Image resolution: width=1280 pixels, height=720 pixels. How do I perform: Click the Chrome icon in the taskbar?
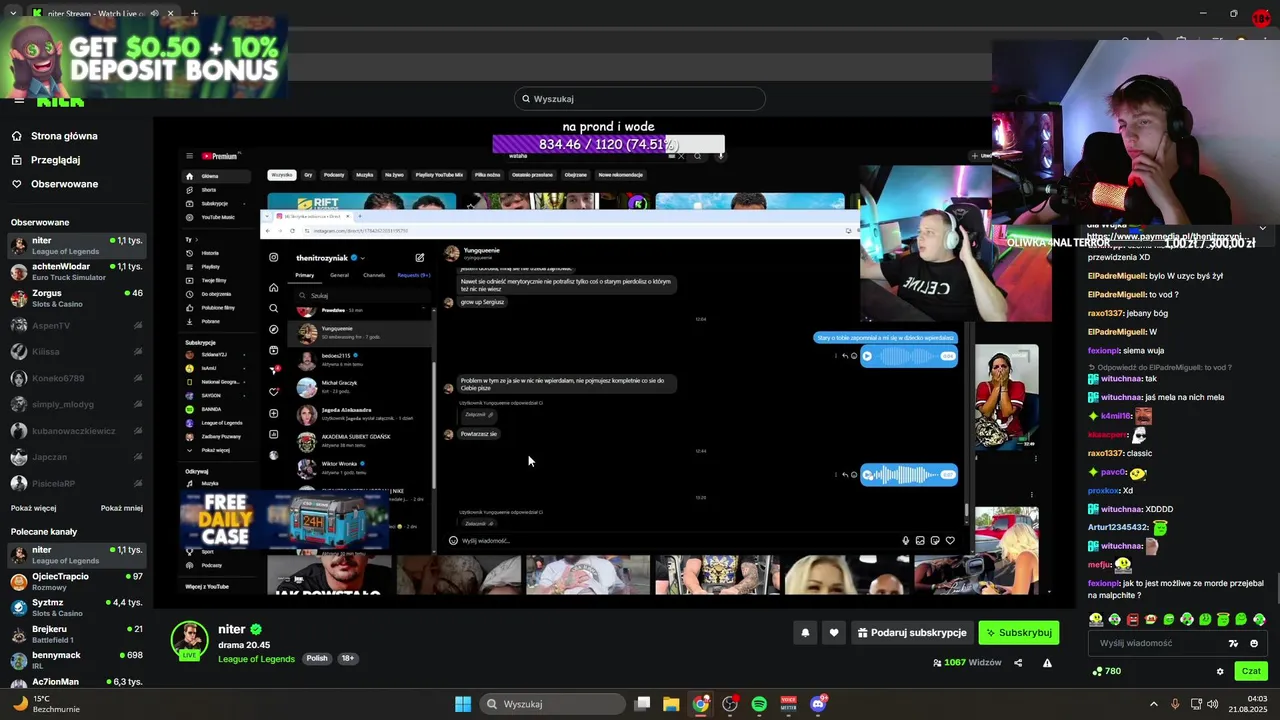pyautogui.click(x=701, y=704)
